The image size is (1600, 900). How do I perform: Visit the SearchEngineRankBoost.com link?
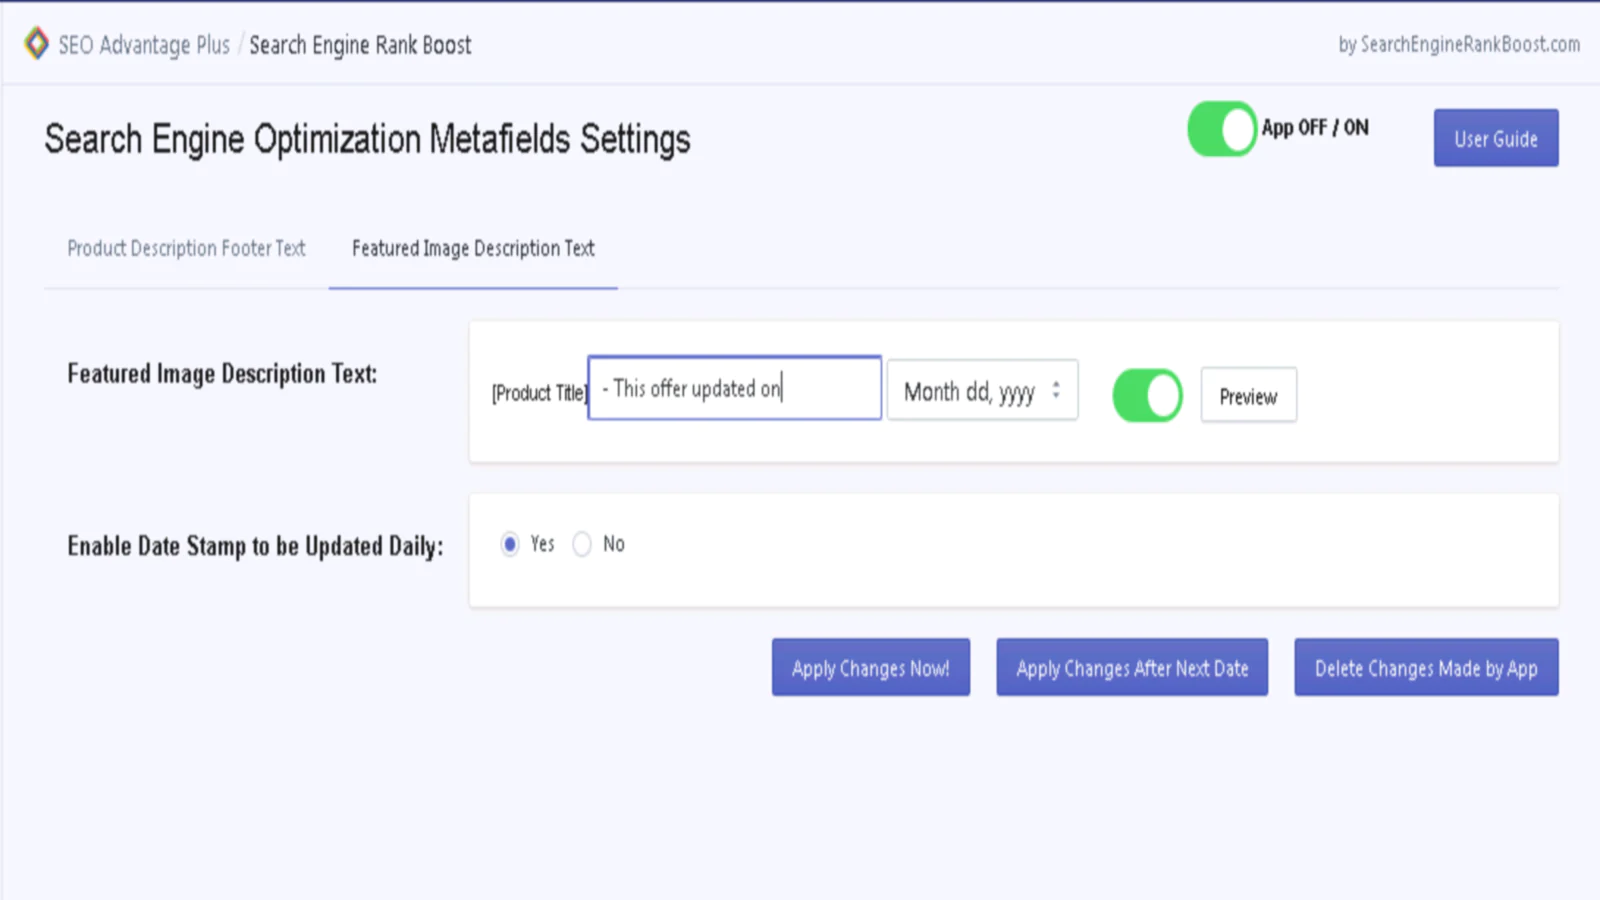[x=1459, y=44]
